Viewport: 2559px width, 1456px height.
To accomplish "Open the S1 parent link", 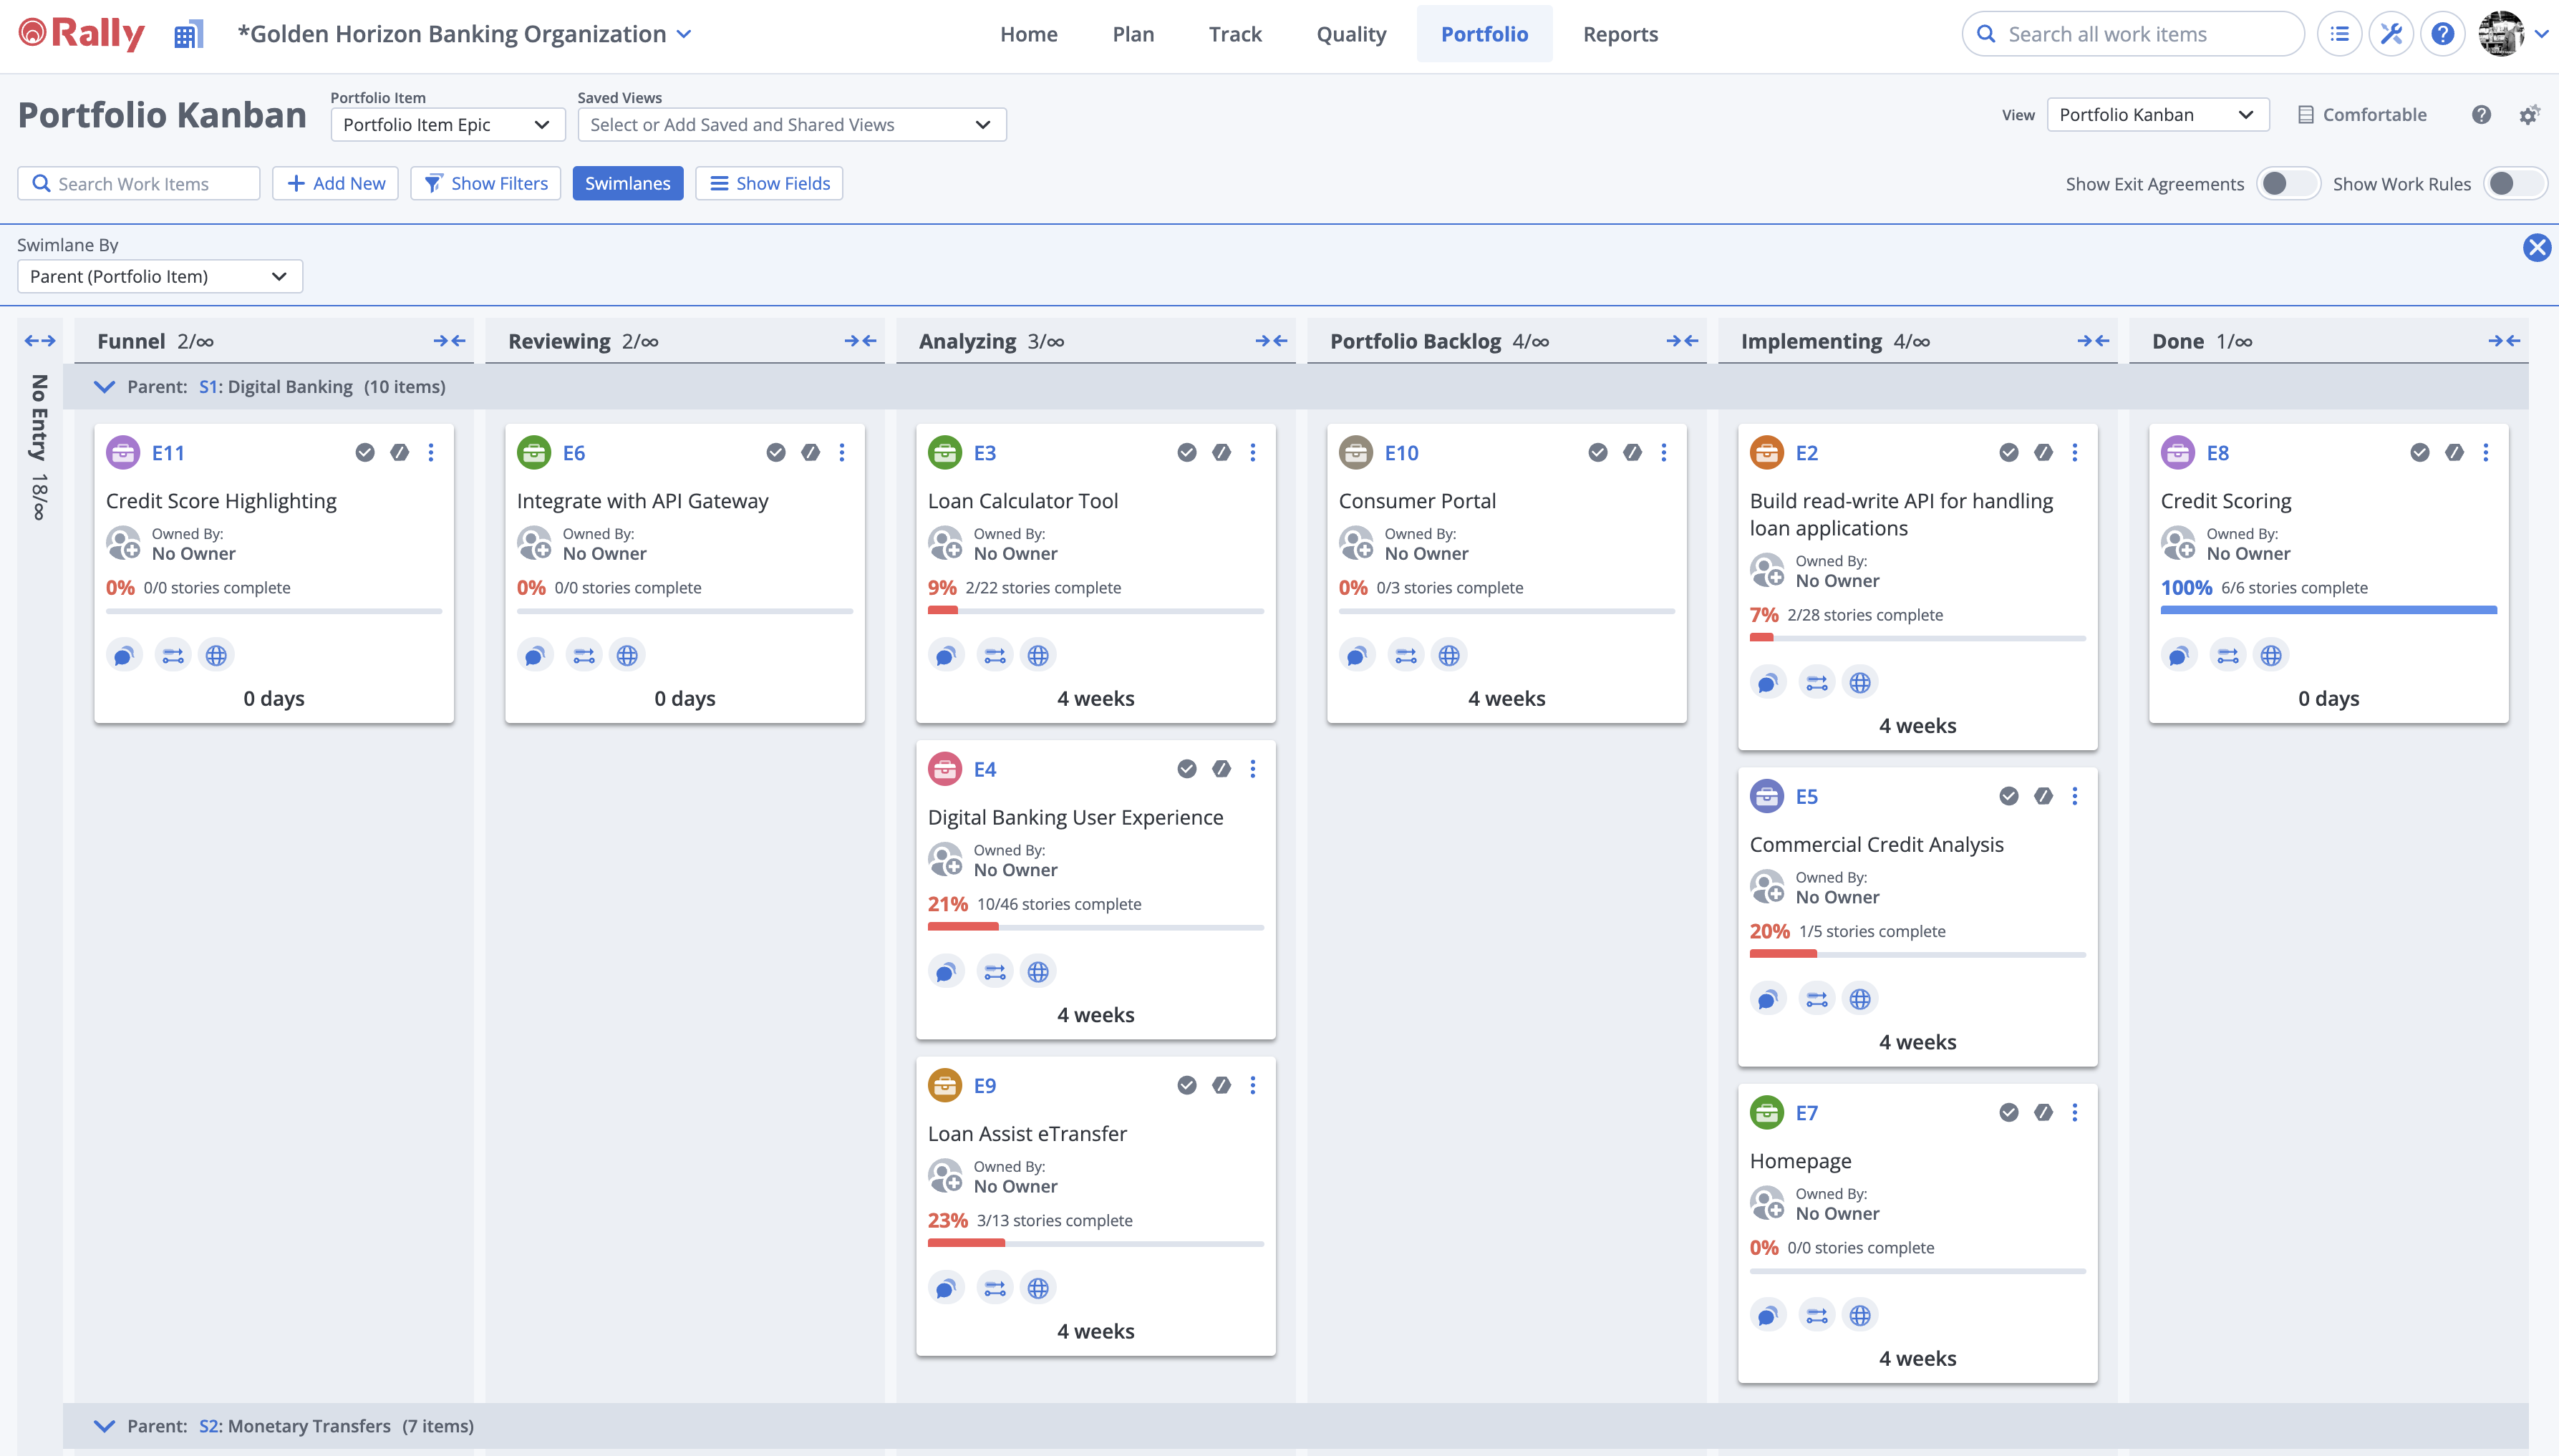I will 208,387.
